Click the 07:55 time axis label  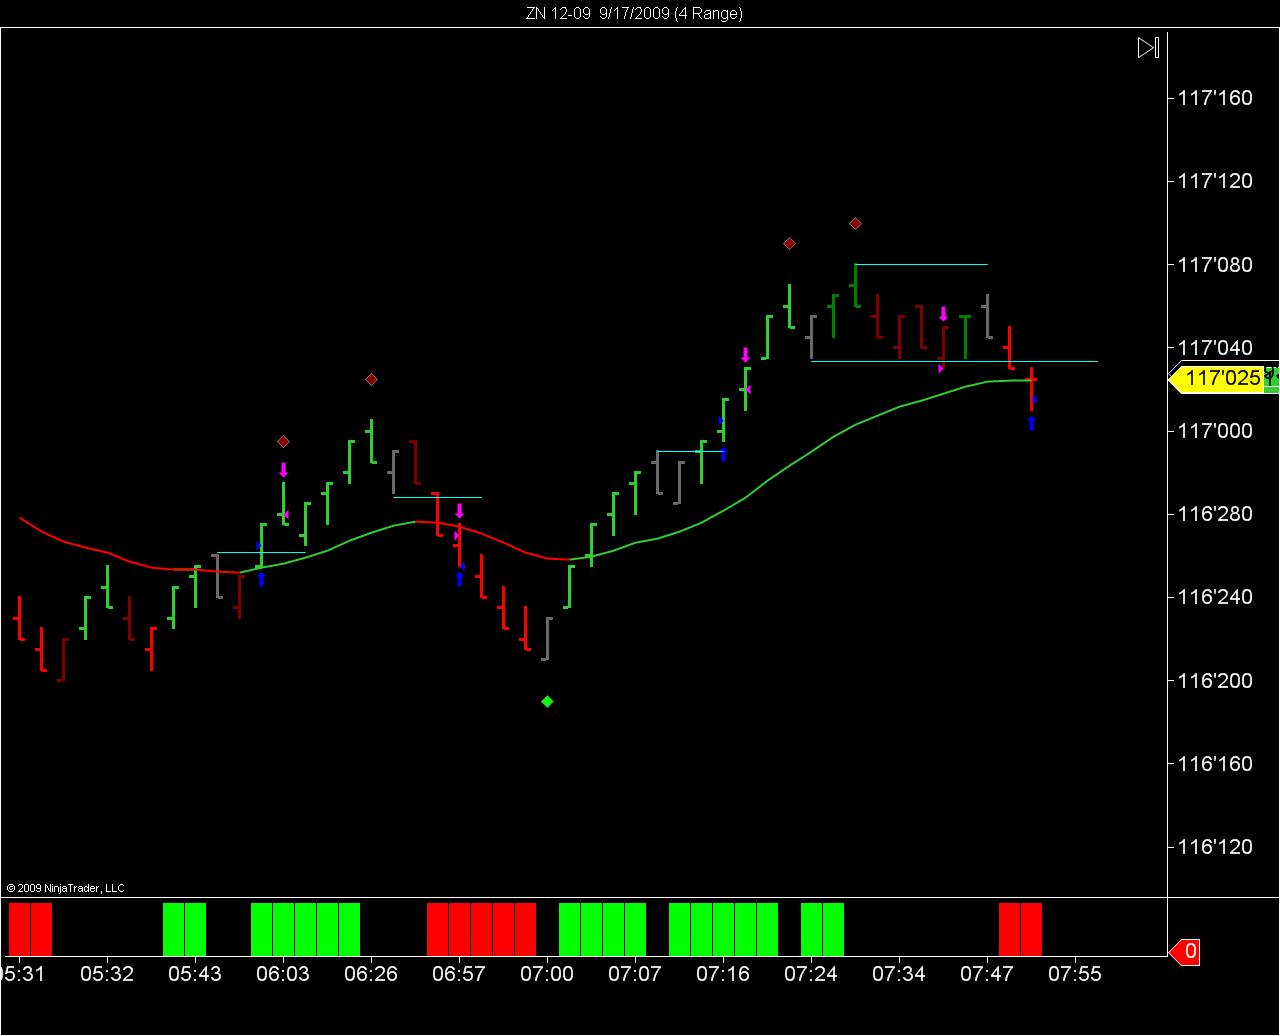[x=1075, y=973]
